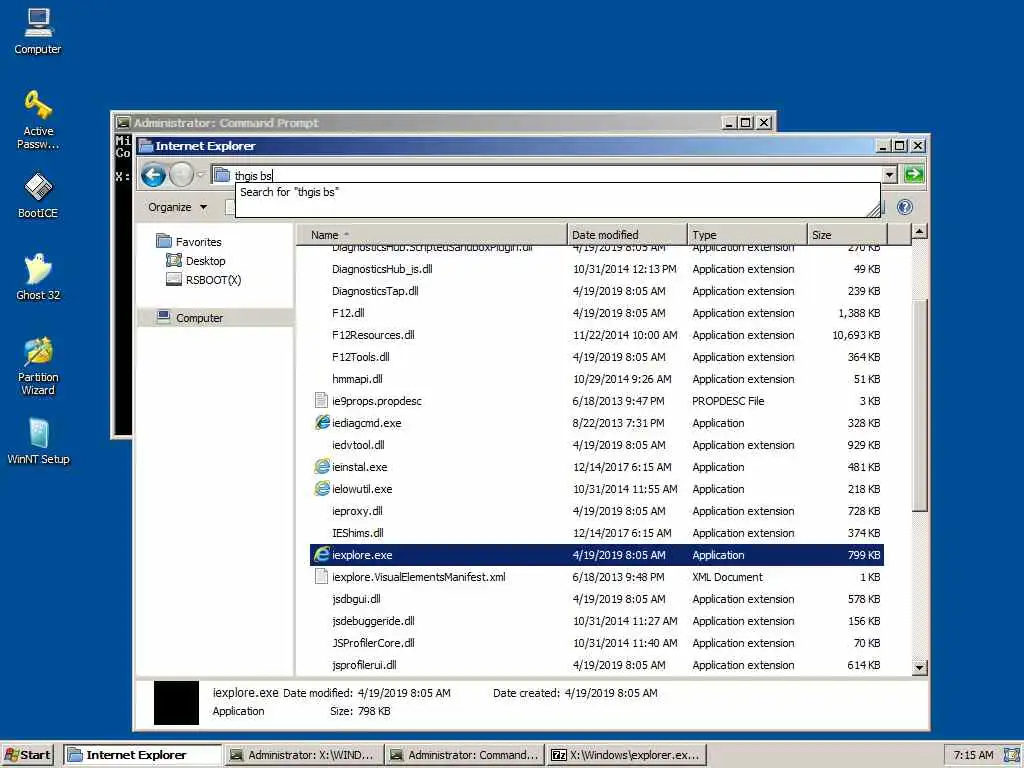This screenshot has height=768, width=1024.
Task: Click the blue Help question mark icon
Action: (904, 207)
